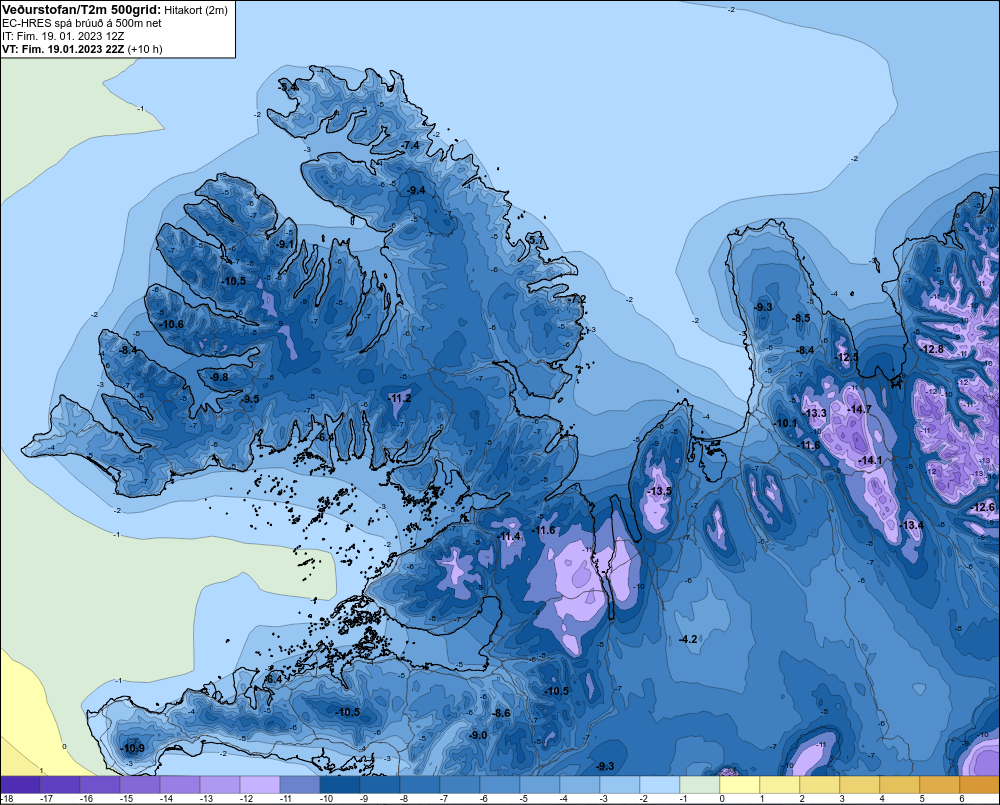1000x805 pixels.
Task: Click the '3' legend scale number
Action: [842, 799]
